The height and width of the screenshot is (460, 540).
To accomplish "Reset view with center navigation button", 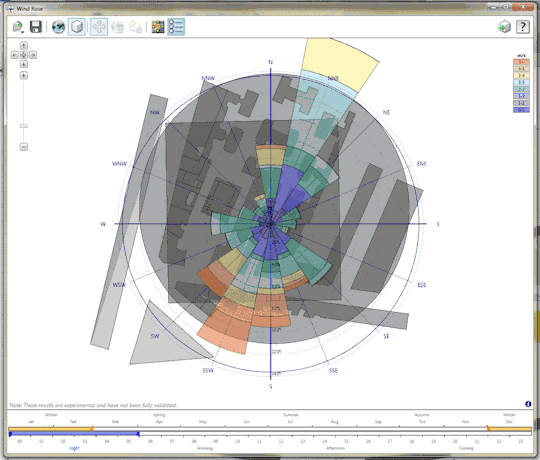I will coord(23,55).
